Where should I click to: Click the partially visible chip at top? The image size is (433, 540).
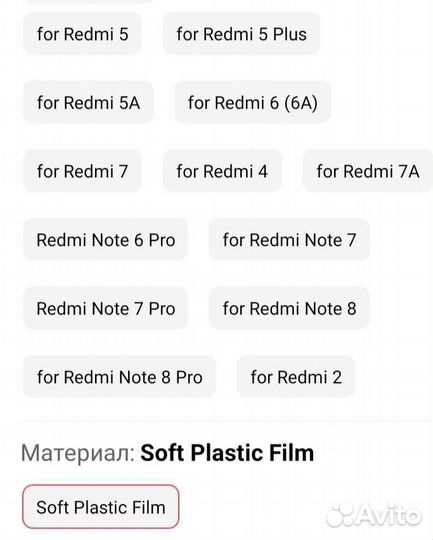(x=89, y=1)
